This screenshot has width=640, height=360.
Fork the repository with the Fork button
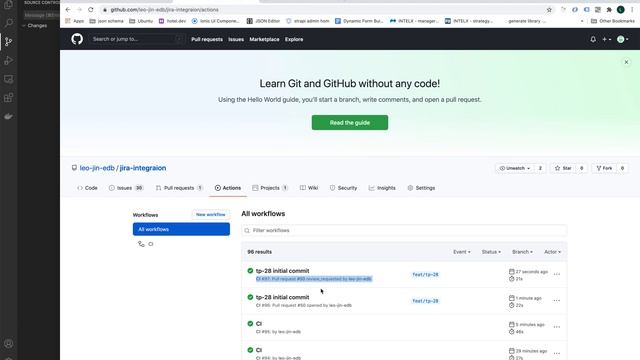(x=604, y=168)
